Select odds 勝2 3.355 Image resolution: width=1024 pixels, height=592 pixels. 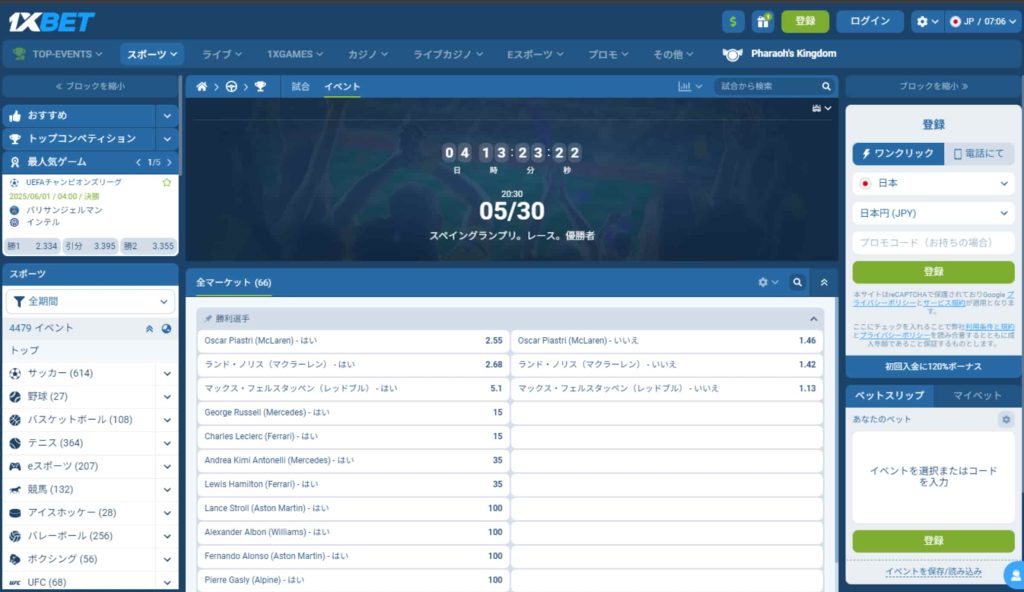[148, 246]
